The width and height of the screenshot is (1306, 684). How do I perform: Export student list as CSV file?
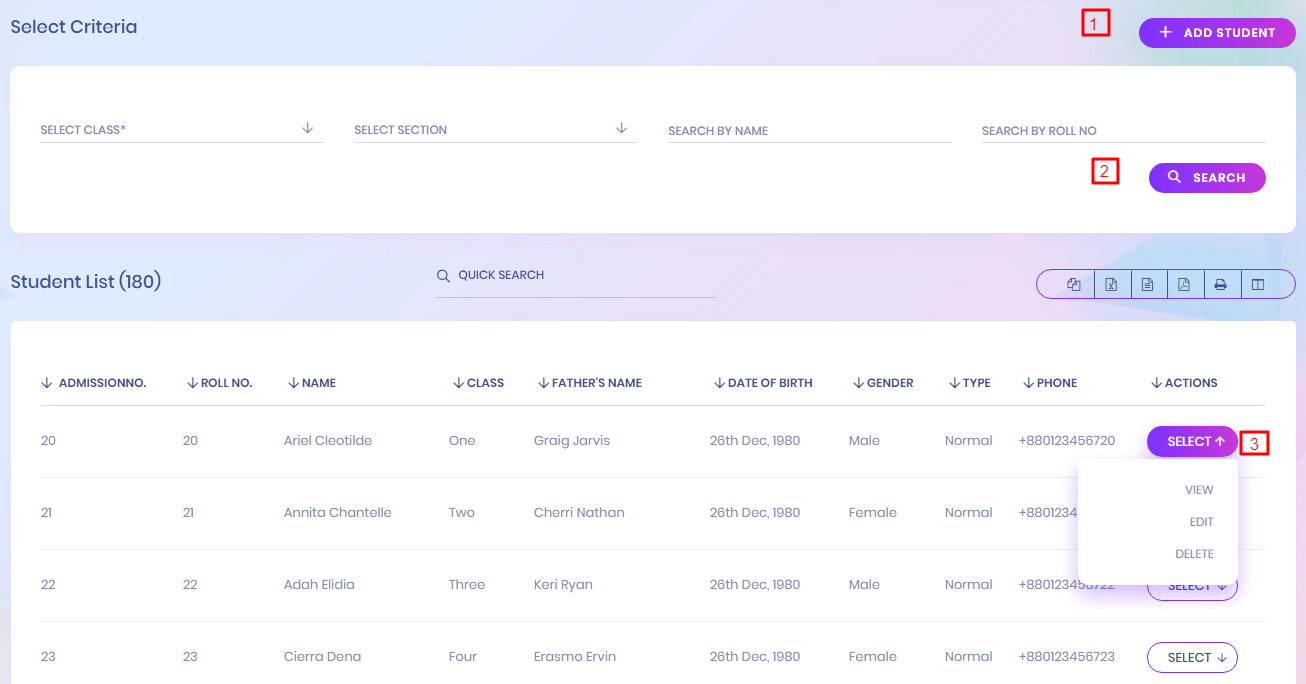click(1148, 284)
